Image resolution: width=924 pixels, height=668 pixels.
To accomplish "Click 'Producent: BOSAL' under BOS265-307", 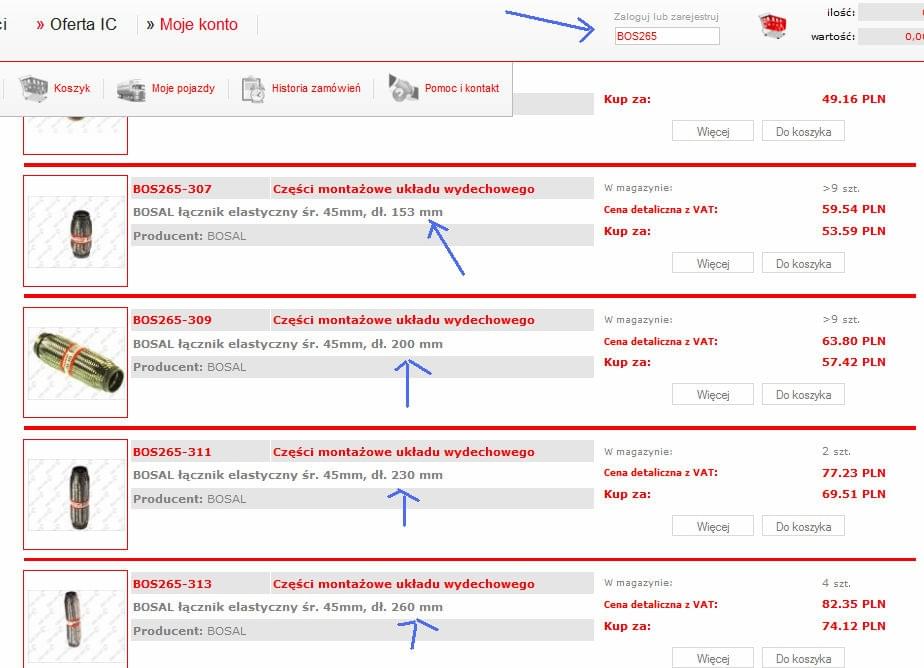I will coord(190,236).
